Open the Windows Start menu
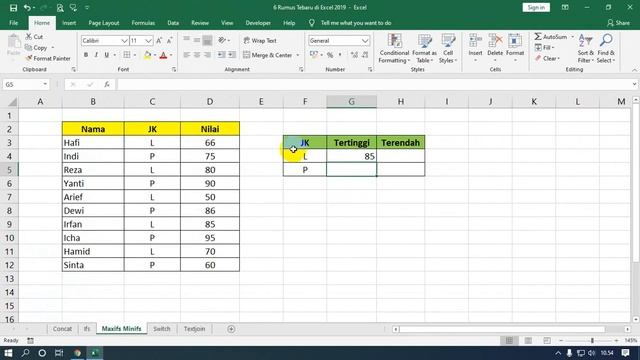640x360 pixels. pos(8,353)
